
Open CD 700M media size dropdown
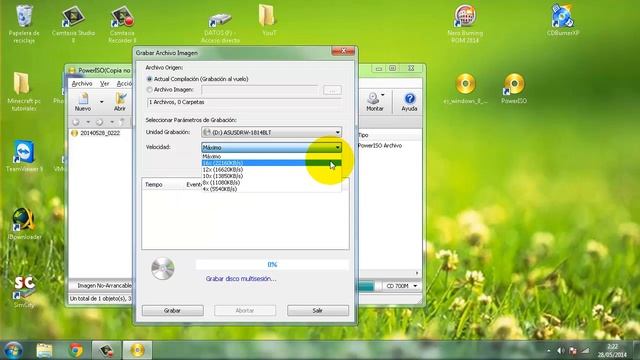click(402, 286)
